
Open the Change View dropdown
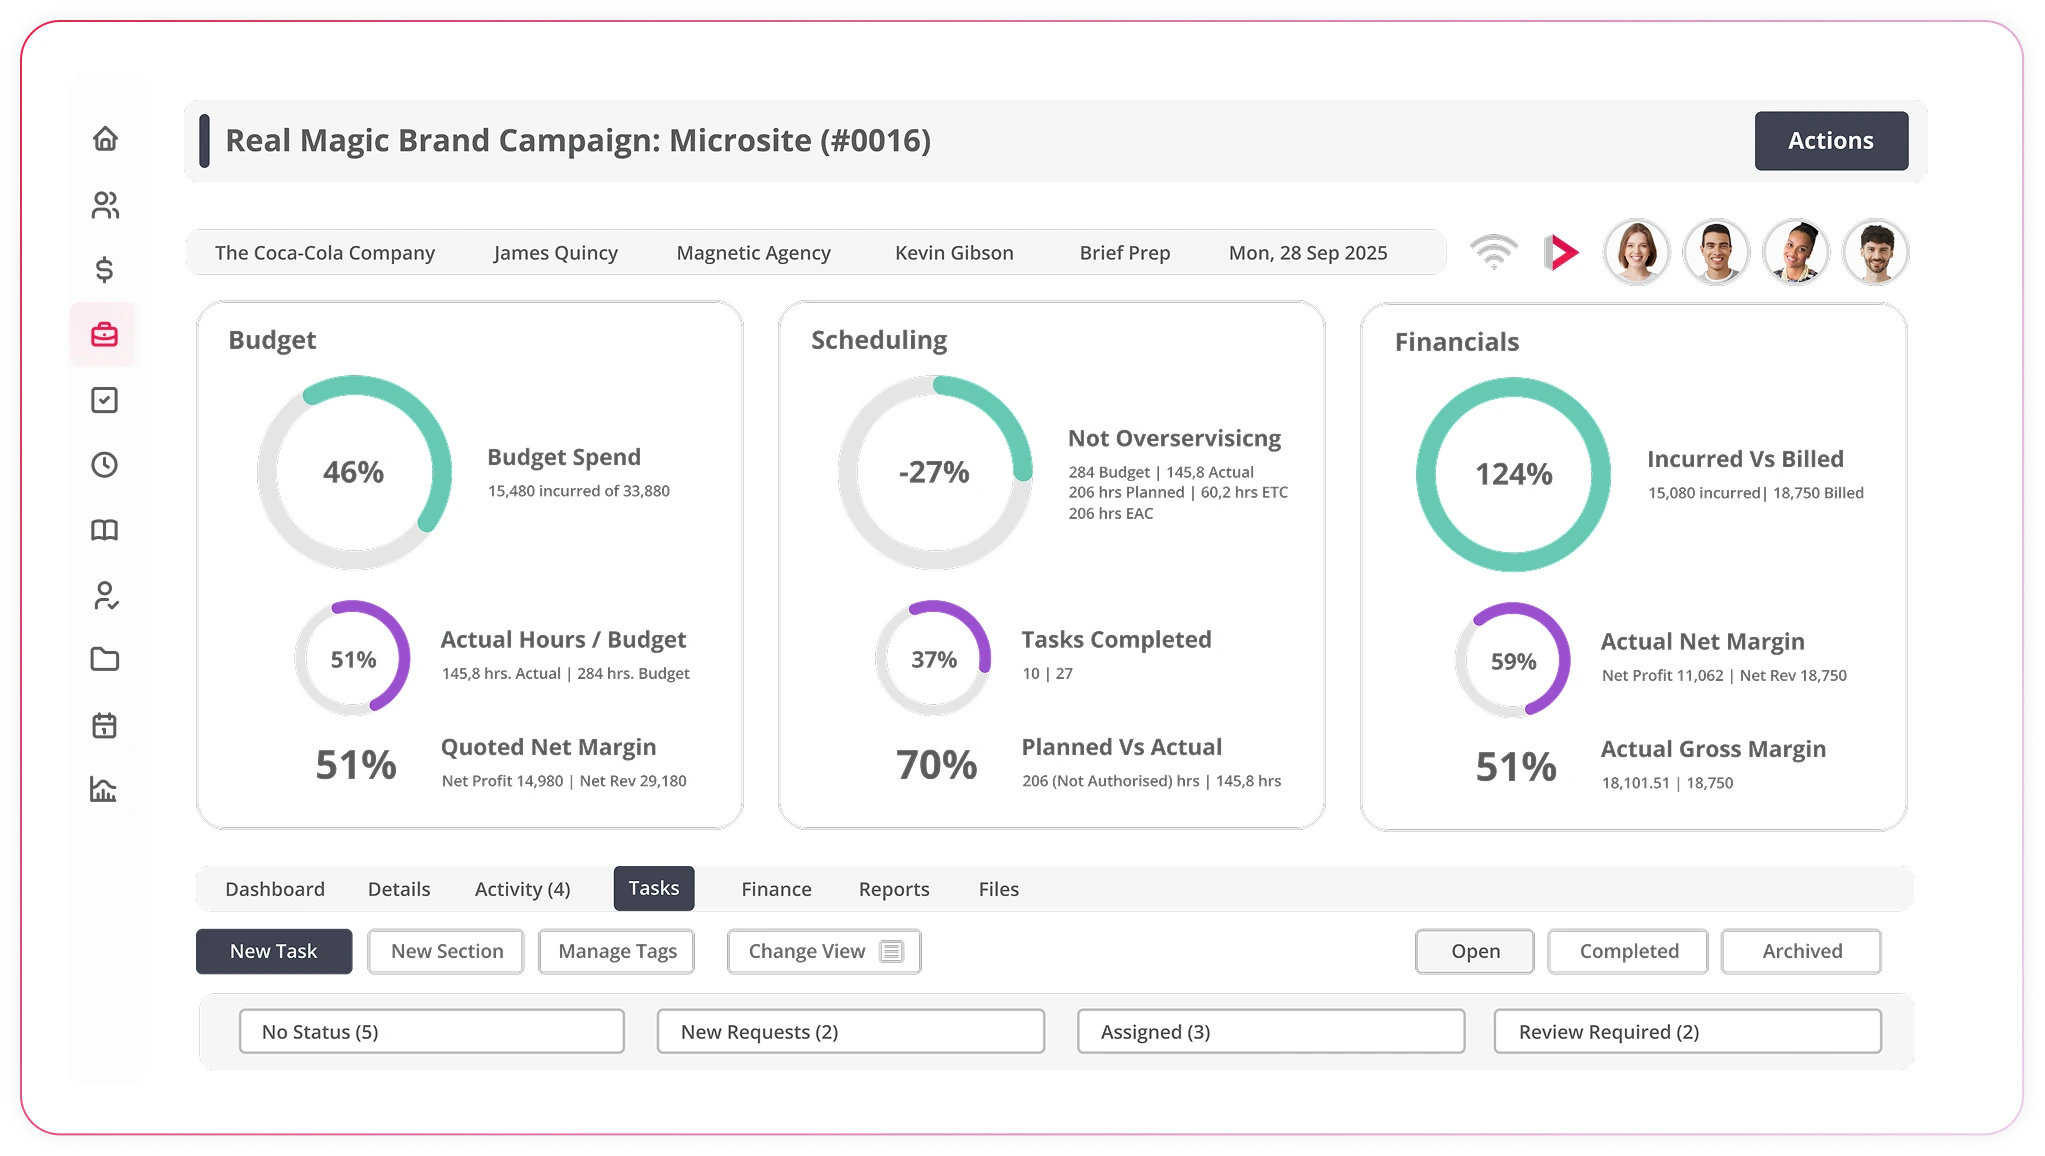click(x=823, y=951)
